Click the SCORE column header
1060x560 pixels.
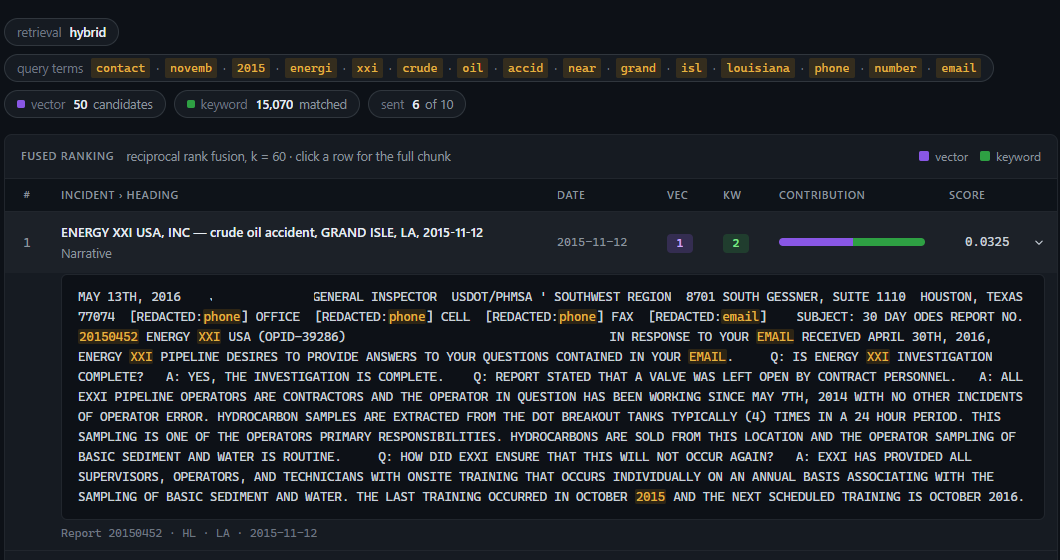pyautogui.click(x=967, y=195)
